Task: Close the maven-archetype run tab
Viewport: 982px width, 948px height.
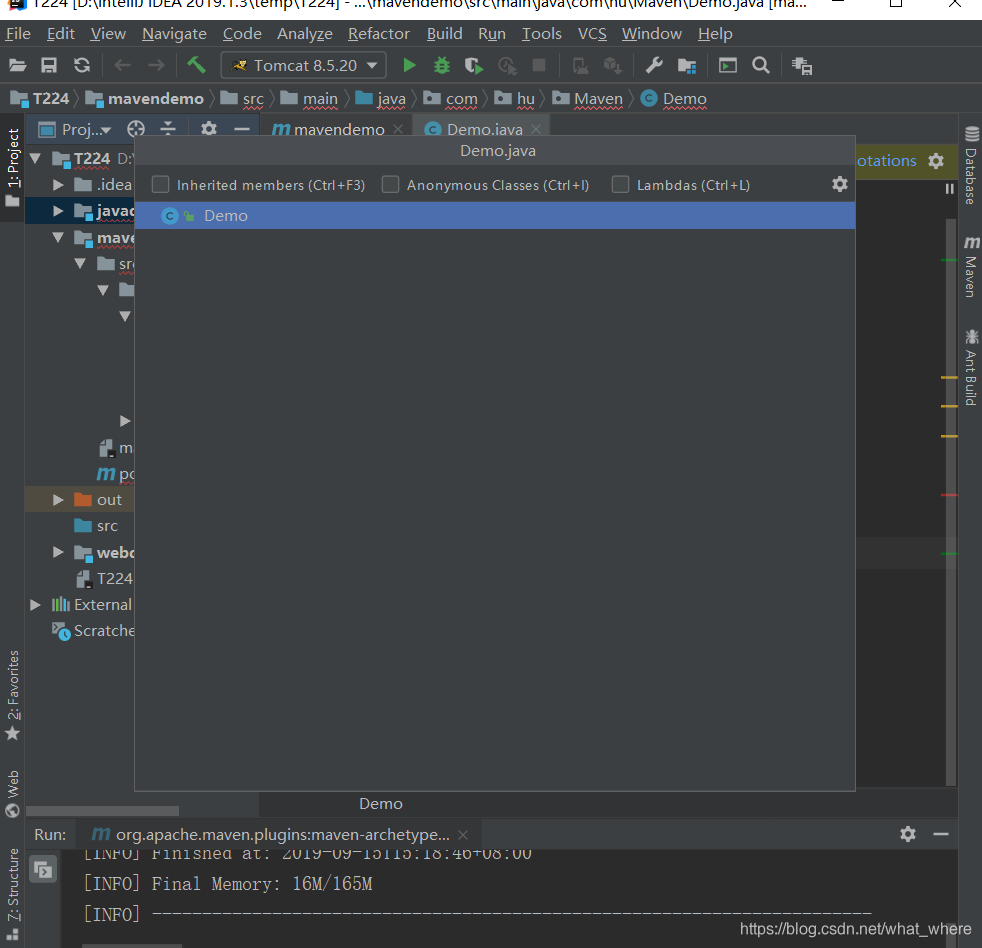Action: pos(463,835)
